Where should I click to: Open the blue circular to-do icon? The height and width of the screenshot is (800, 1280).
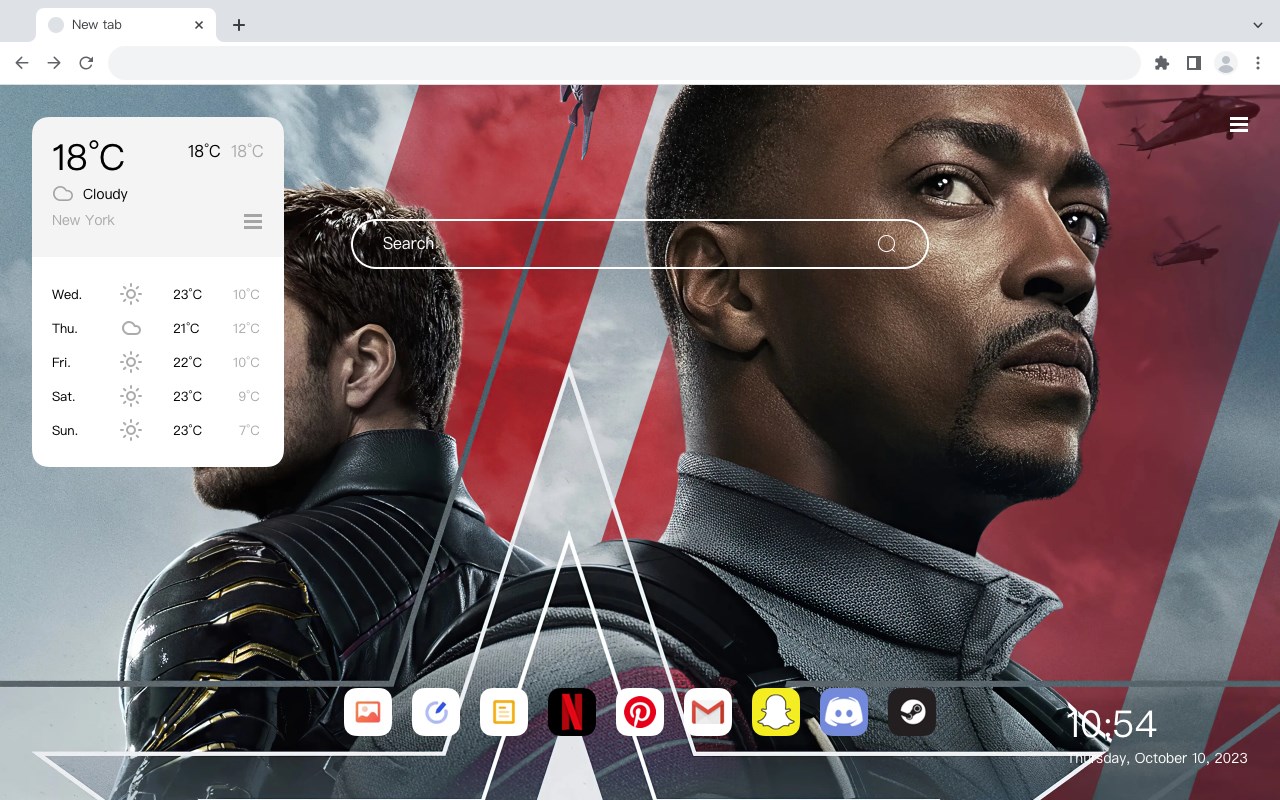(436, 712)
